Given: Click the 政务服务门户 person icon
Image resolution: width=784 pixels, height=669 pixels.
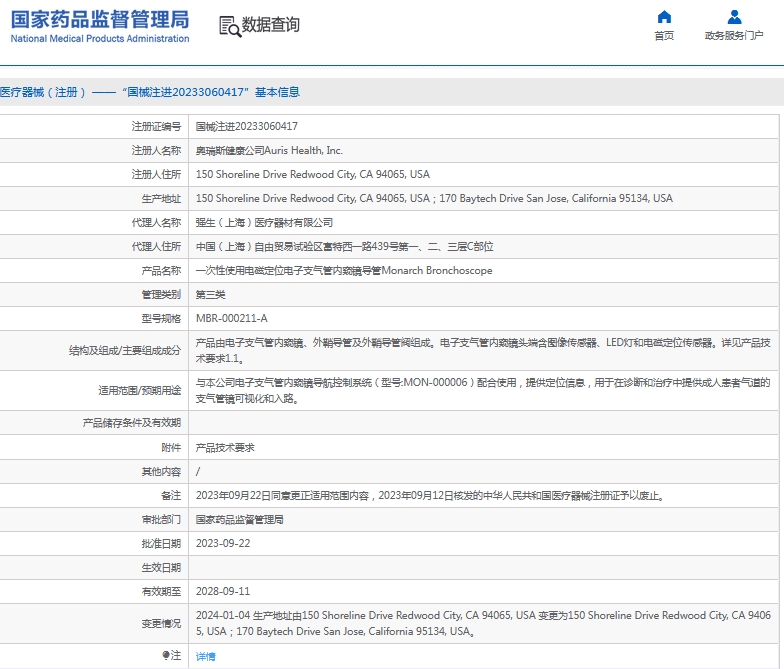Looking at the screenshot, I should click(x=734, y=17).
